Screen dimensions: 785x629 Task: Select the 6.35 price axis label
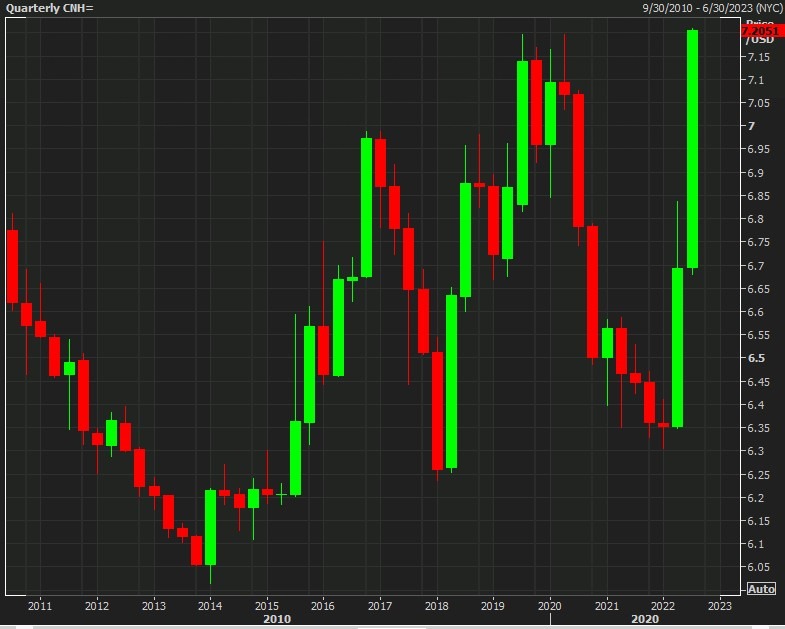pyautogui.click(x=758, y=428)
